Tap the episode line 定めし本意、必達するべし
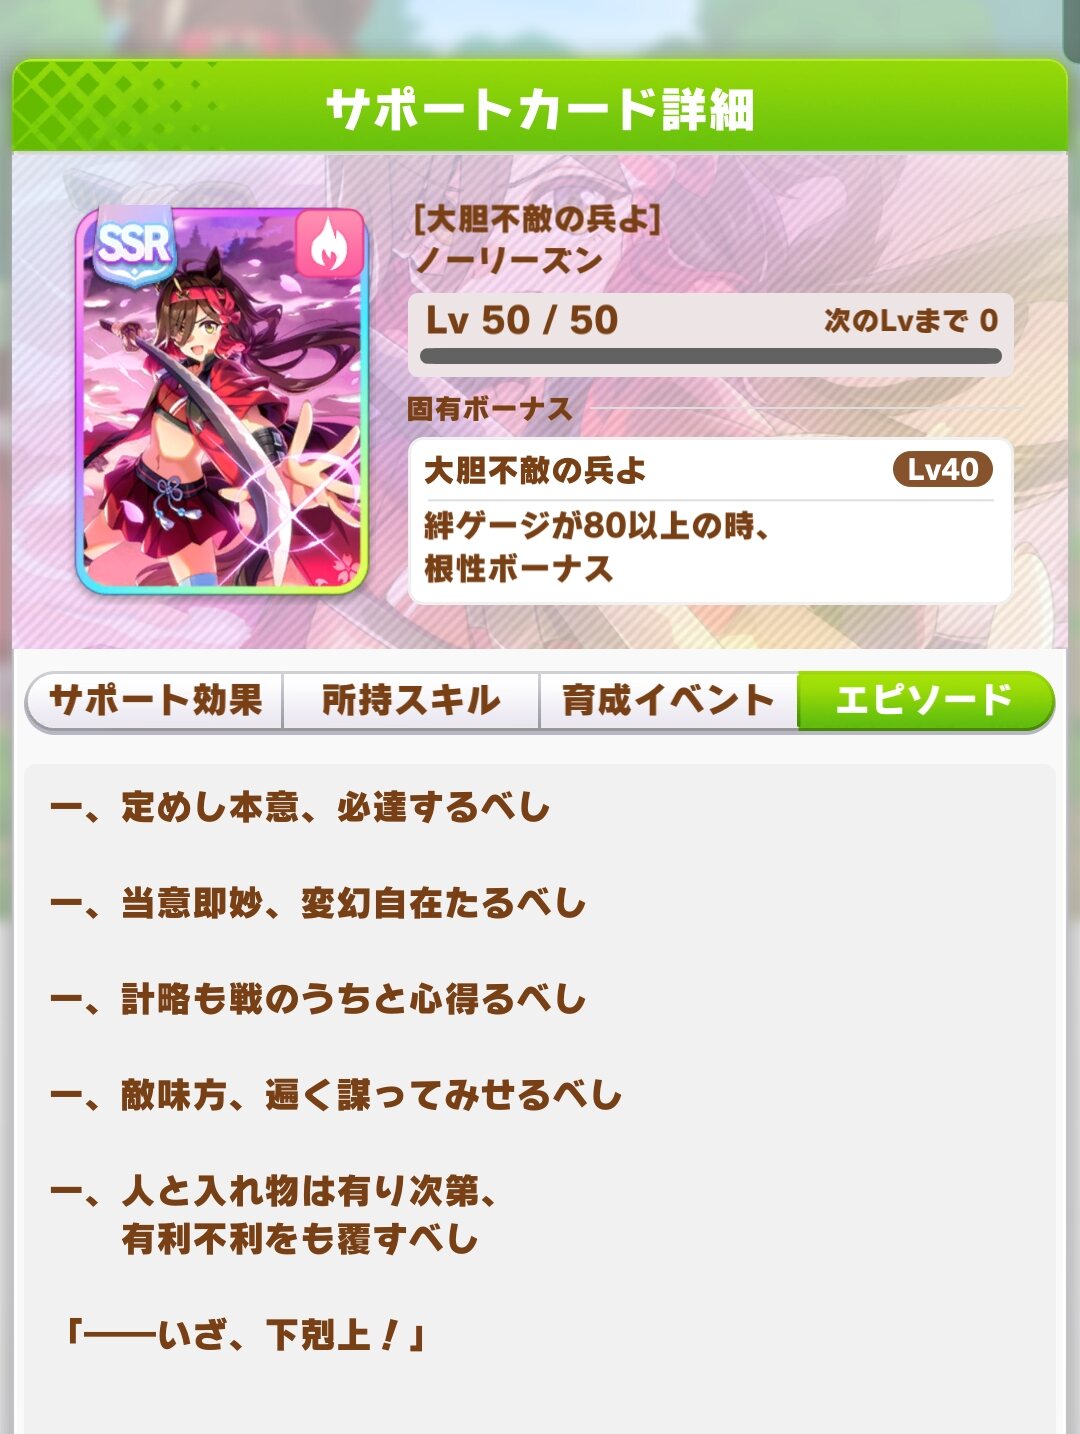This screenshot has width=1080, height=1434. (x=301, y=807)
